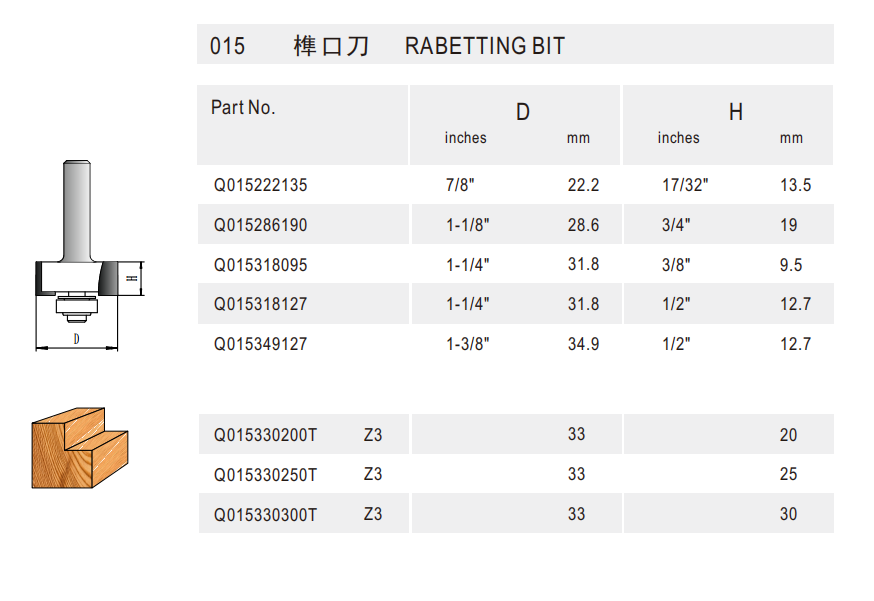This screenshot has width=874, height=601.
Task: Click the 015 catalog number in the title
Action: coord(227,46)
